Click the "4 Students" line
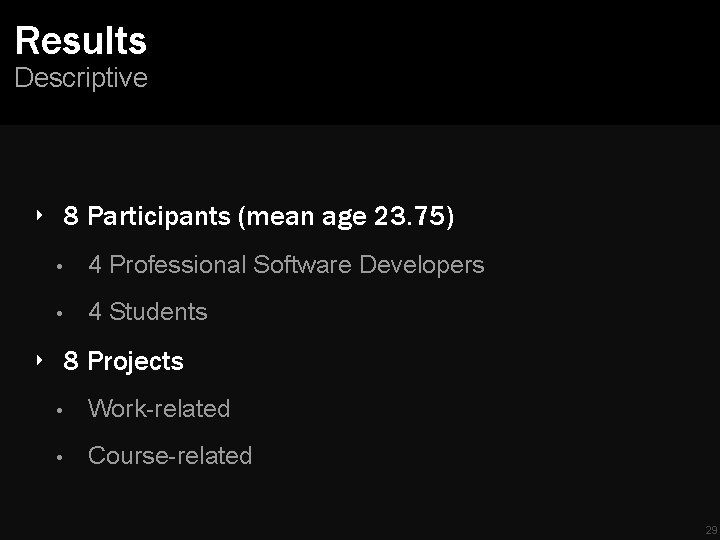720x540 pixels. click(148, 312)
